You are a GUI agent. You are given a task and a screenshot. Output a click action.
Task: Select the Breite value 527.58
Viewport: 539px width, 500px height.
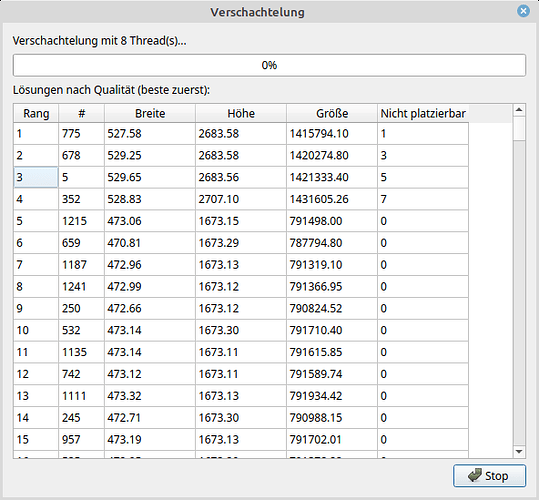(x=150, y=134)
